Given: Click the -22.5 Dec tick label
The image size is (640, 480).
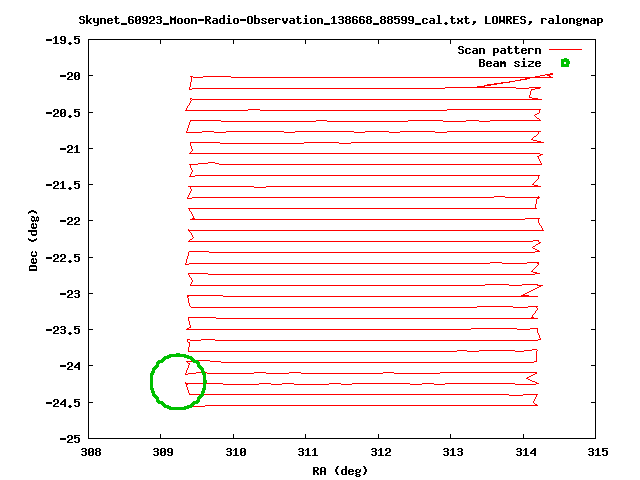Looking at the screenshot, I should [63, 258].
